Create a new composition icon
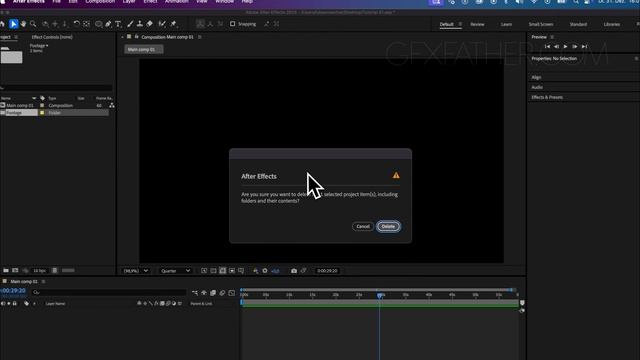This screenshot has height=360, width=640. tap(15, 270)
